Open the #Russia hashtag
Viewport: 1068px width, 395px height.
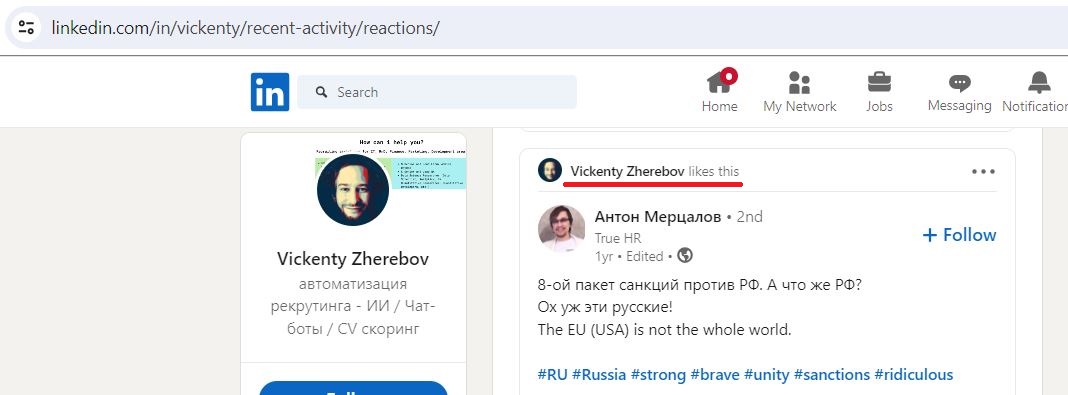pyautogui.click(x=599, y=375)
